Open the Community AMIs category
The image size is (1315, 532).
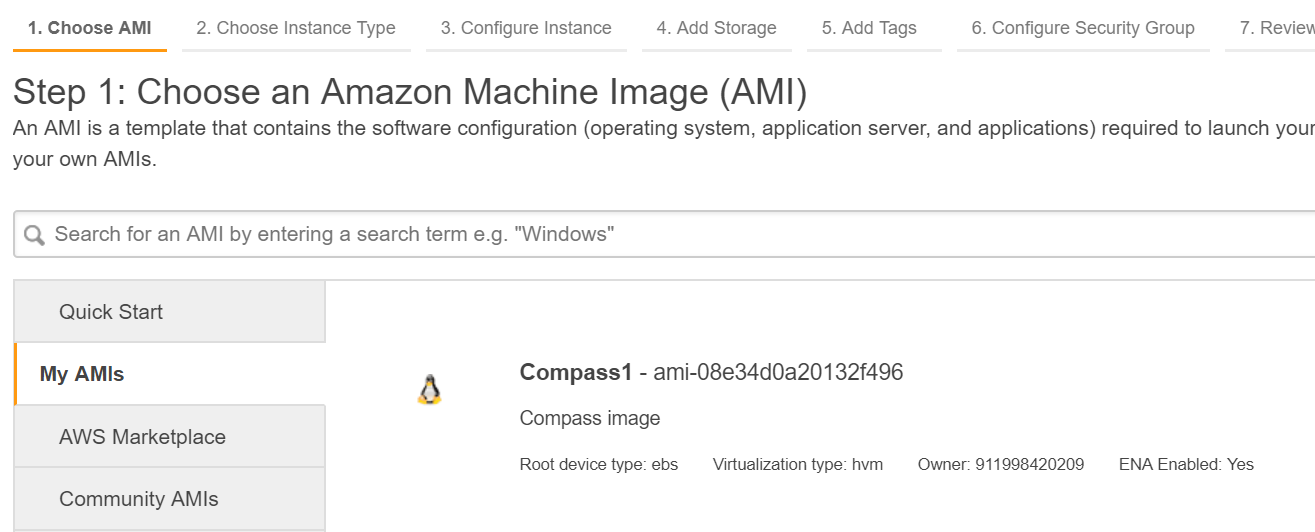pyautogui.click(x=138, y=499)
